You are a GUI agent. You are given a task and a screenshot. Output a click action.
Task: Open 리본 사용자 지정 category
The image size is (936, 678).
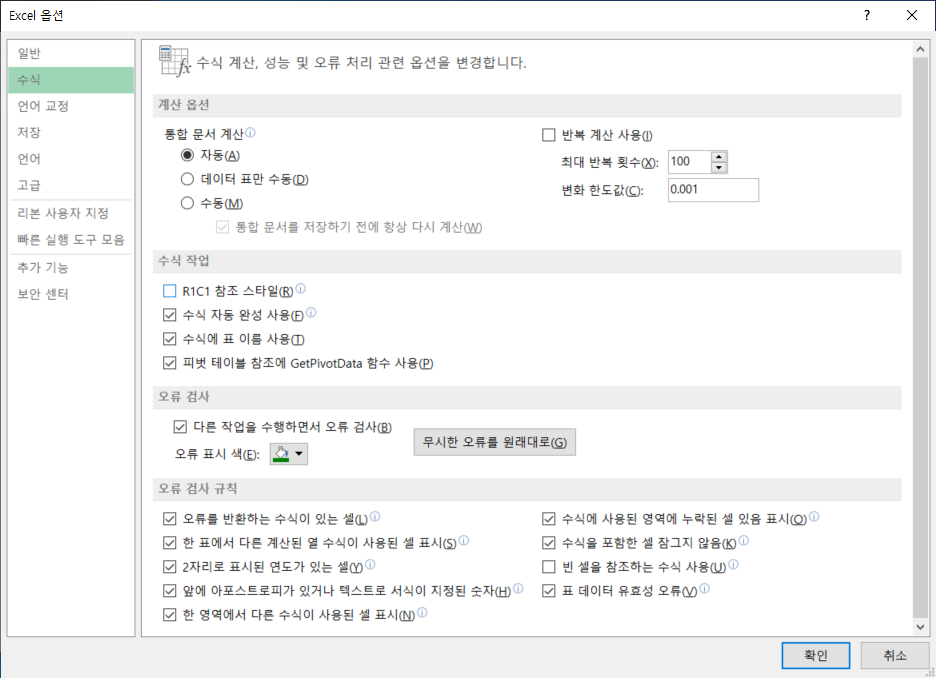pyautogui.click(x=71, y=213)
